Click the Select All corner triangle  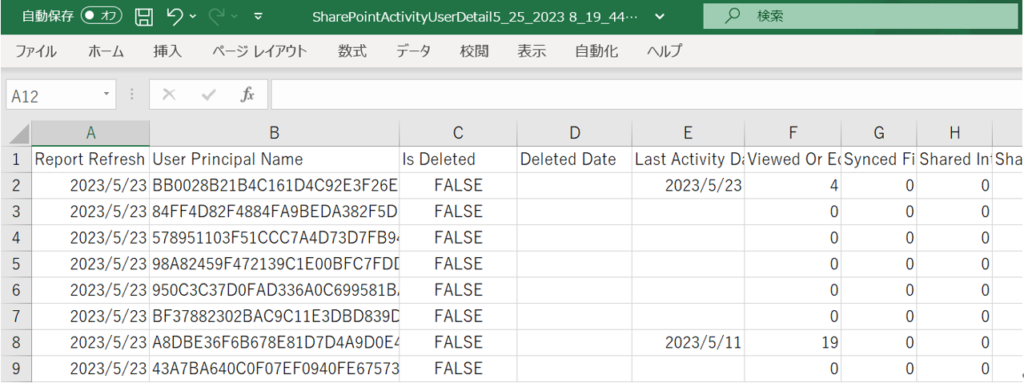pos(16,133)
